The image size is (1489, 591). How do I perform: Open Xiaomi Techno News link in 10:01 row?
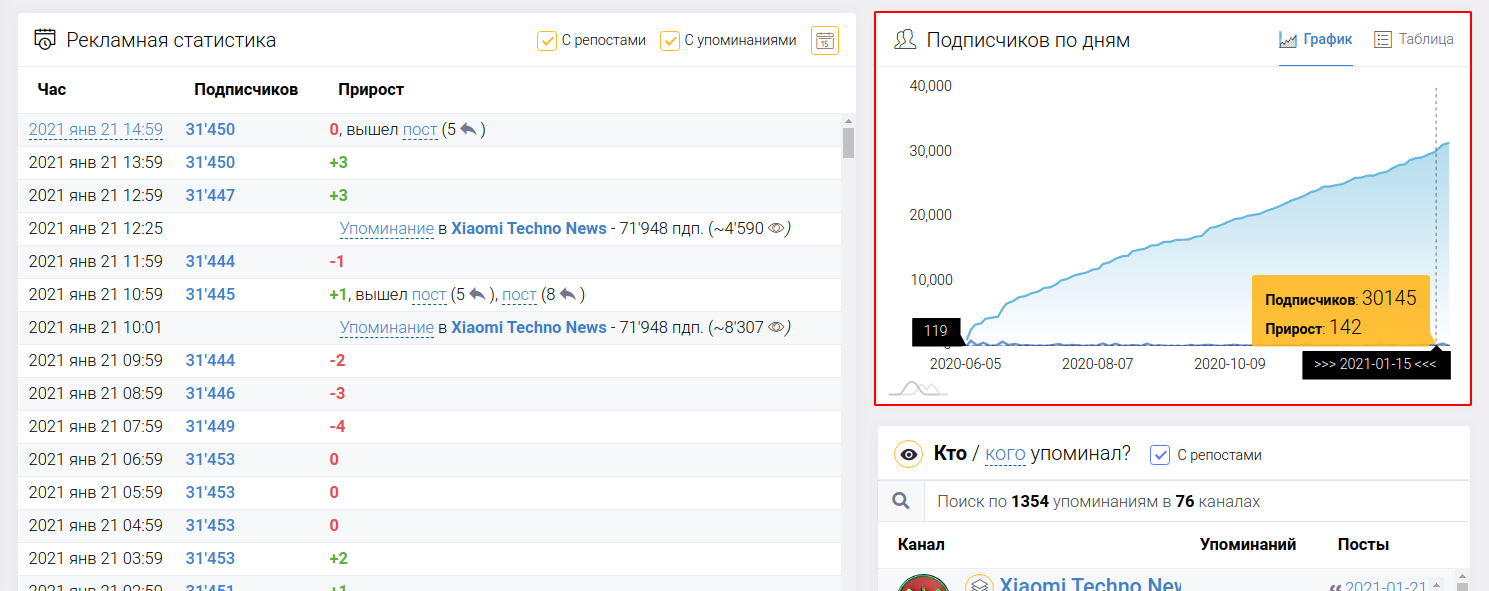pyautogui.click(x=529, y=327)
